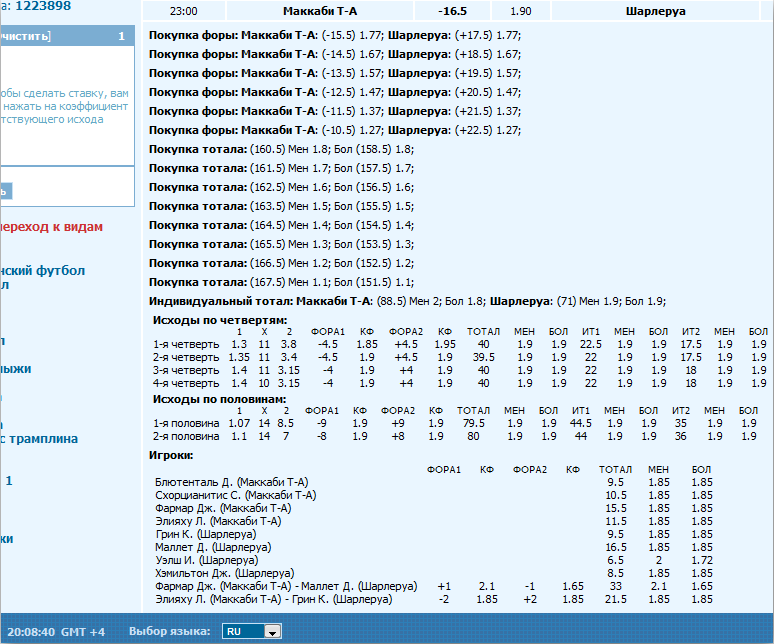The width and height of the screenshot is (774, 644).
Task: Click 1-я половина home win odds 1.07
Action: 239,423
